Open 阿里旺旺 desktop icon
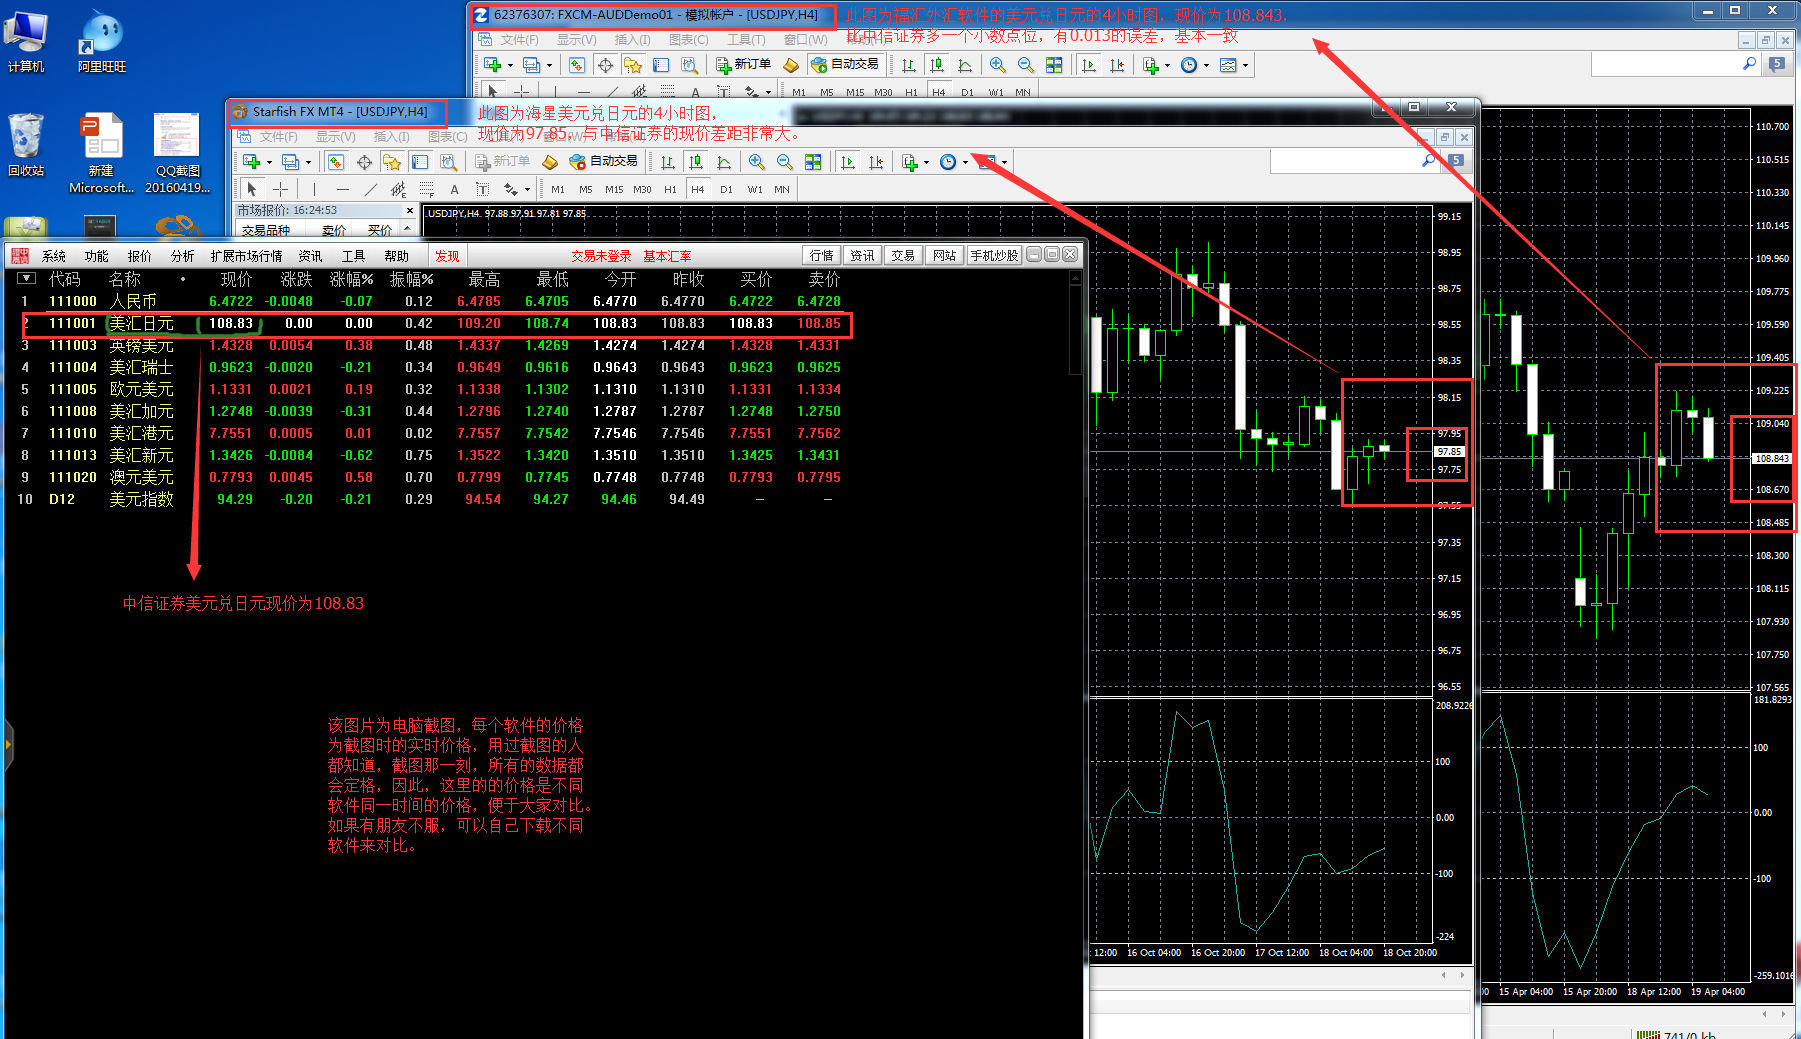Viewport: 1801px width, 1039px height. click(x=101, y=42)
